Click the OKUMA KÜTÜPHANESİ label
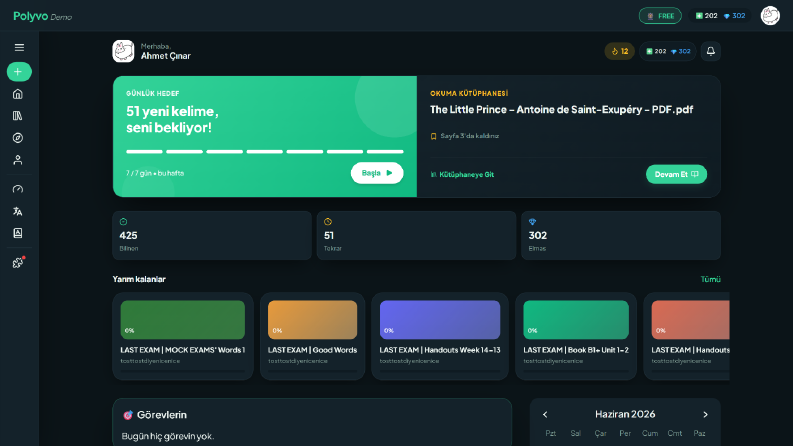The image size is (793, 446). (469, 94)
